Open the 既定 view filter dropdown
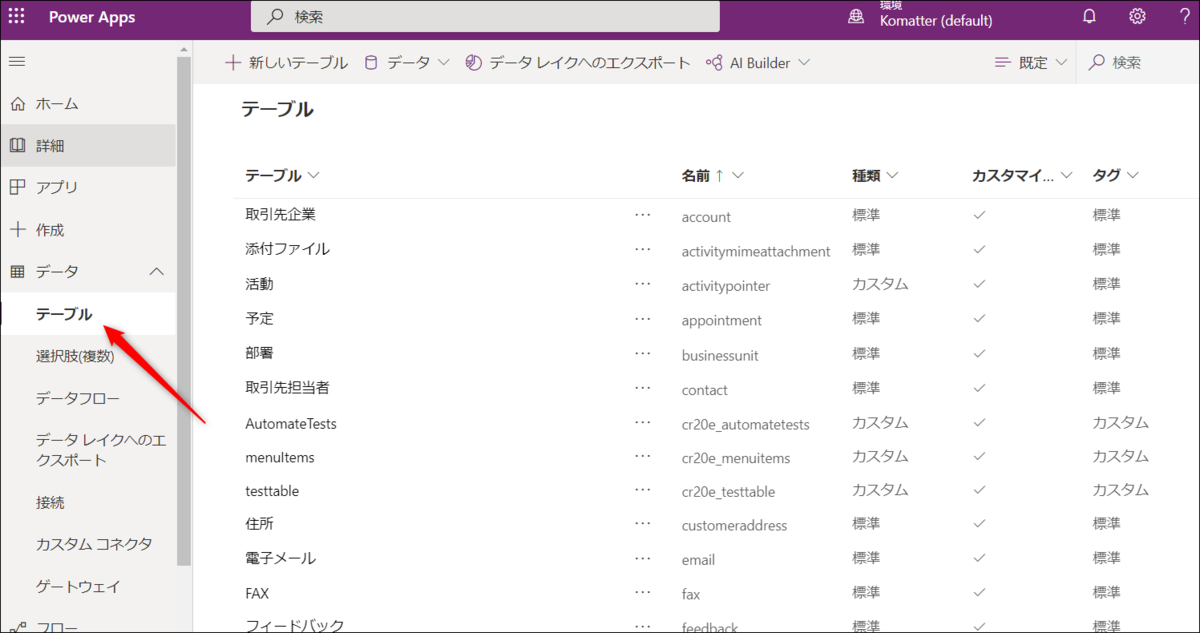The height and width of the screenshot is (633, 1200). [1029, 62]
